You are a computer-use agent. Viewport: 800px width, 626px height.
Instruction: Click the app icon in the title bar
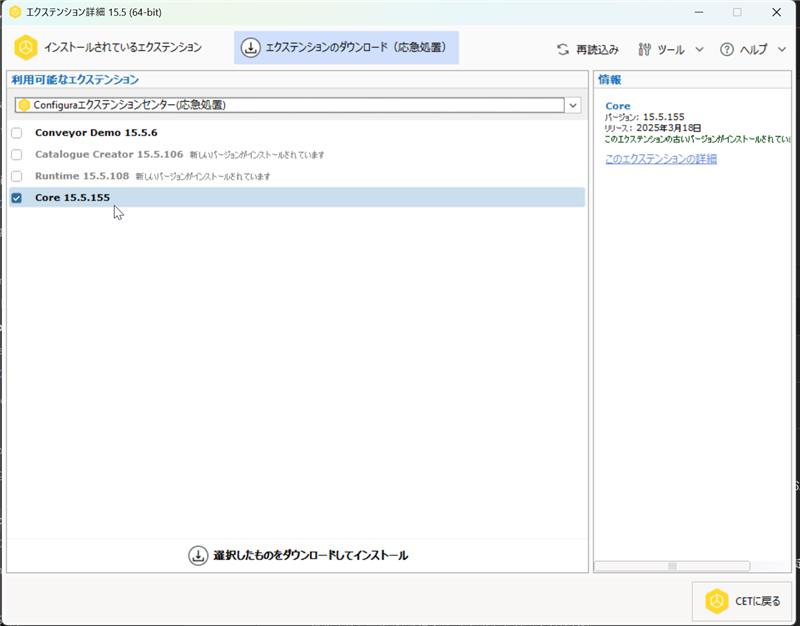(x=15, y=12)
